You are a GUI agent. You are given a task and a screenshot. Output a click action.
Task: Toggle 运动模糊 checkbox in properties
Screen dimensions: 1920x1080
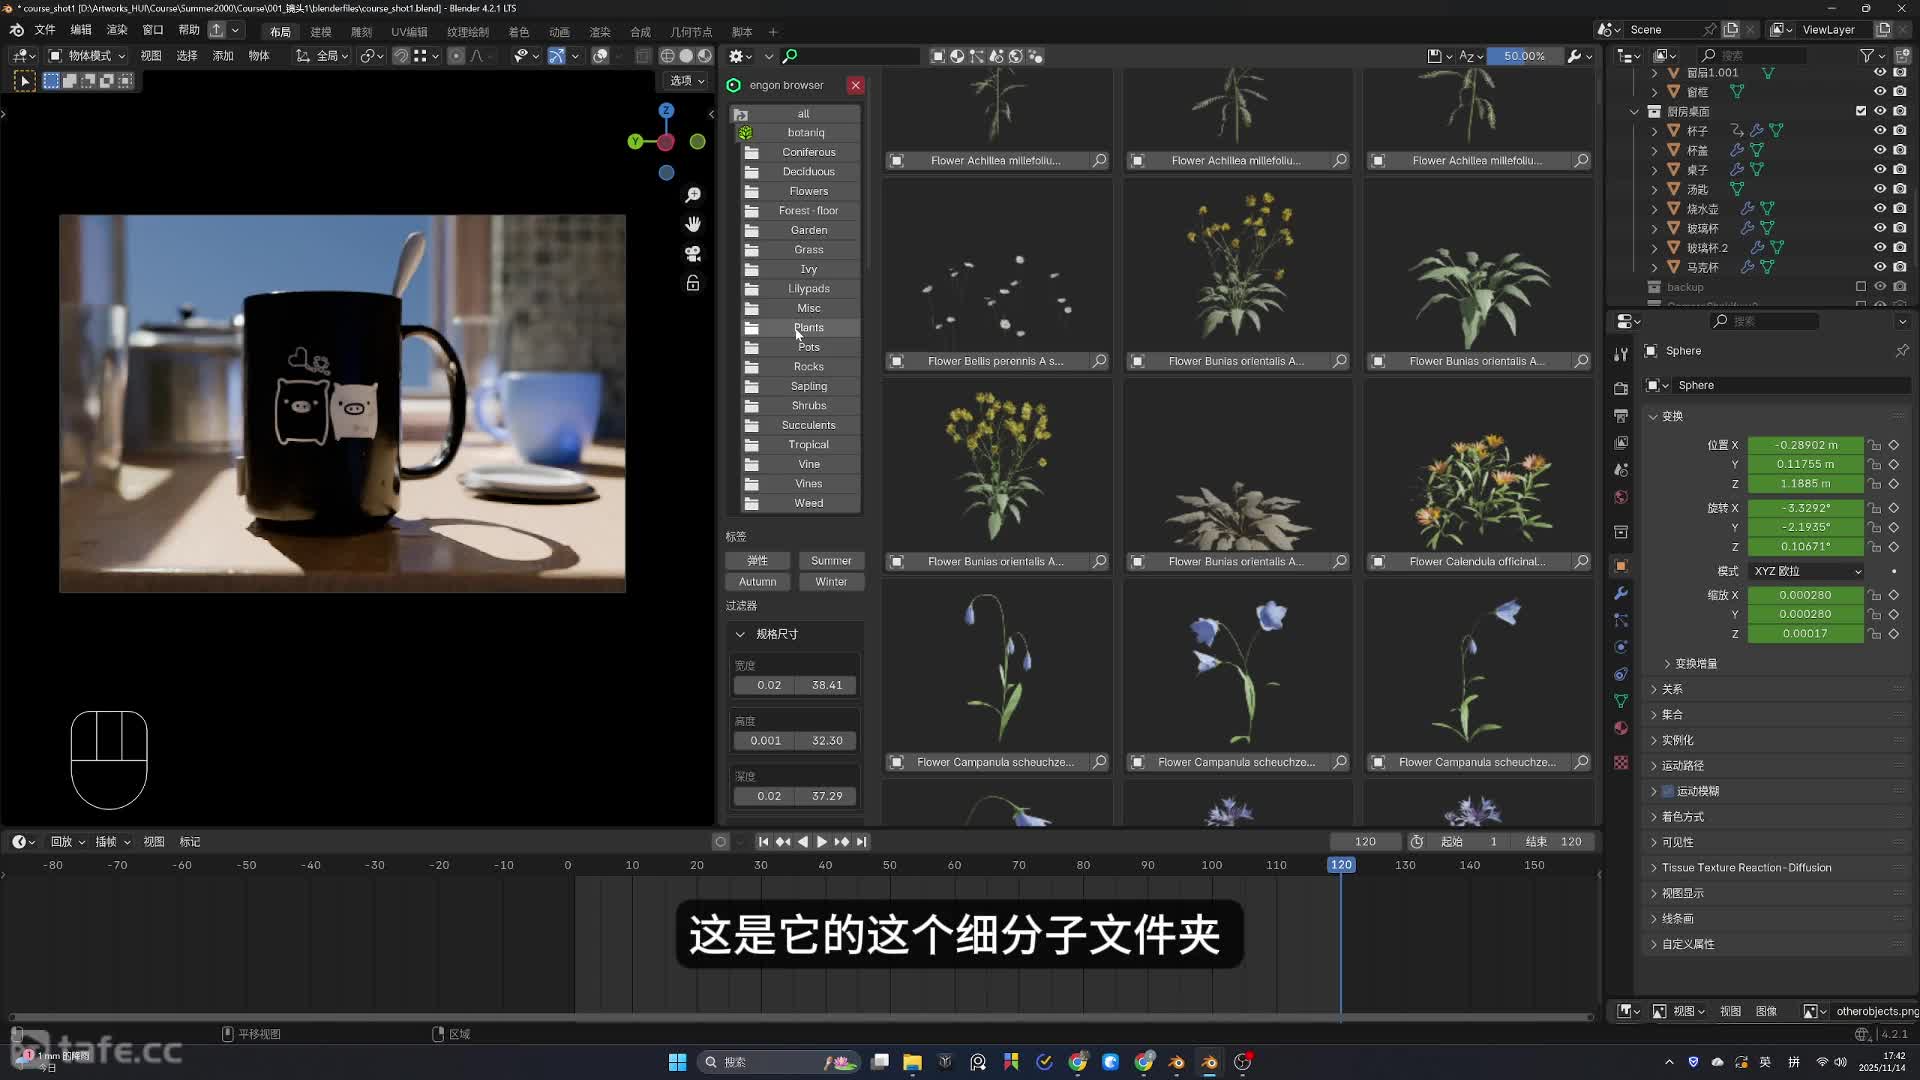click(1668, 791)
